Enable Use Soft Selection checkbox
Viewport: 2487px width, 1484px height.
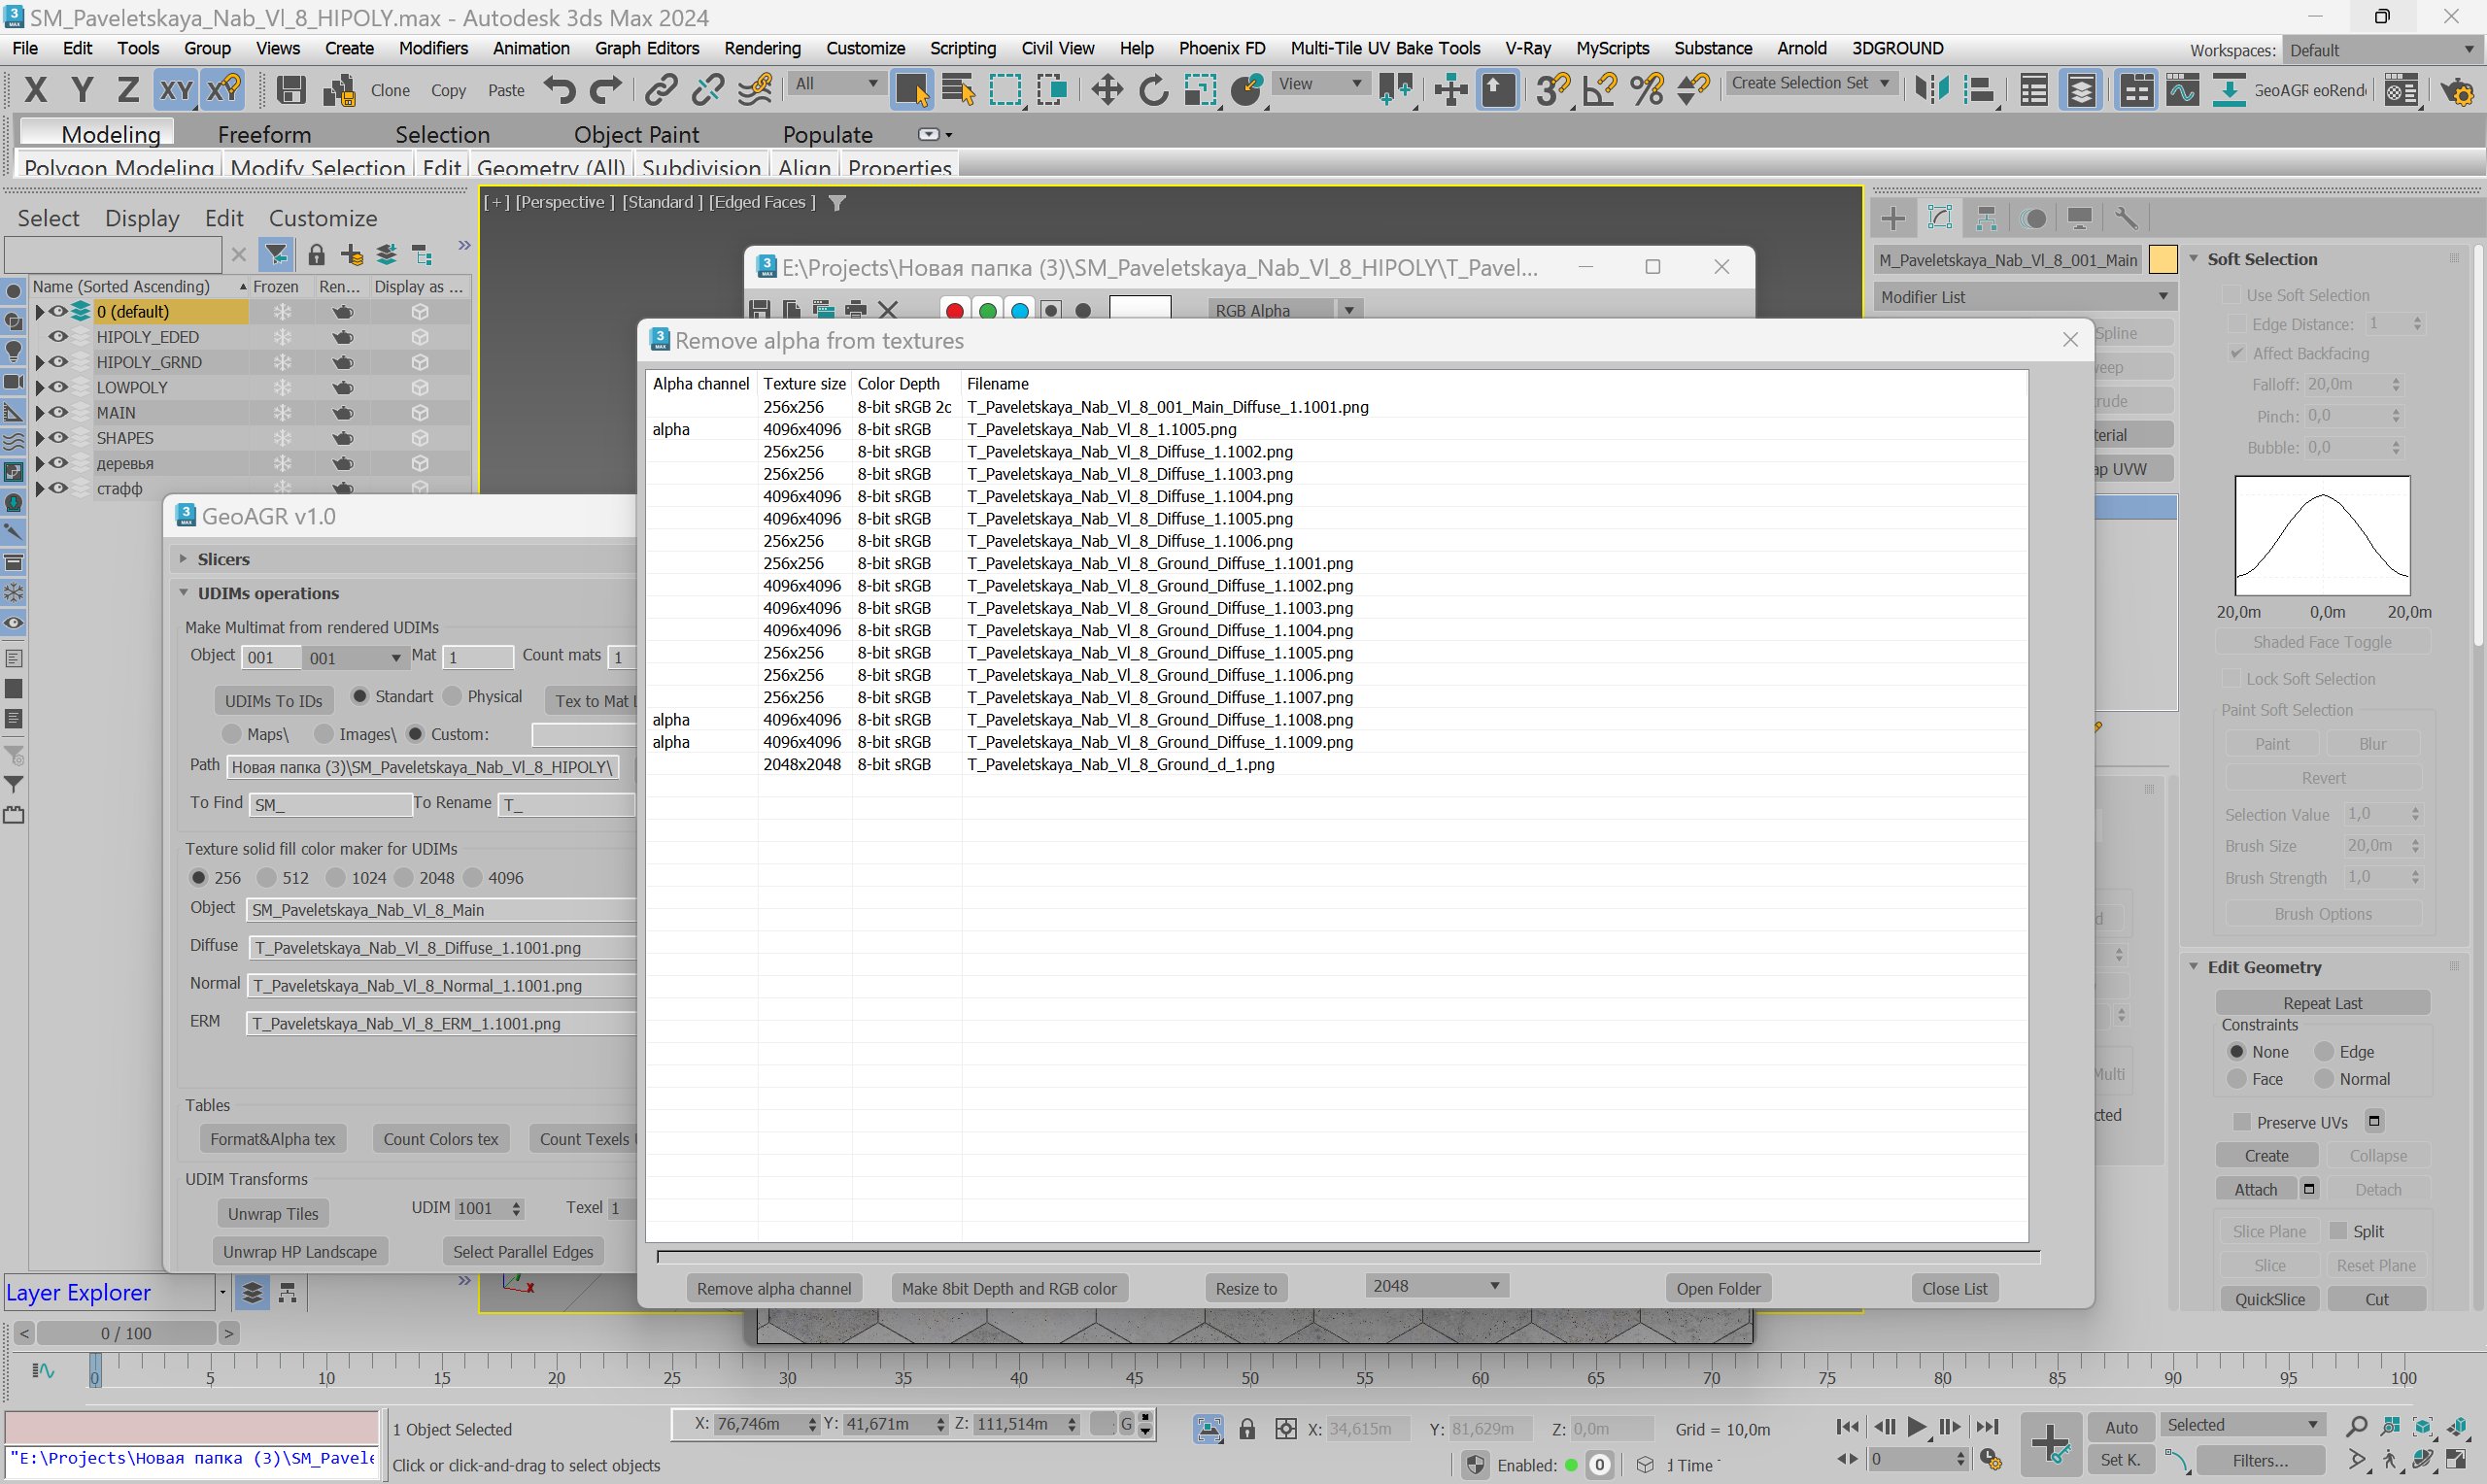2231,295
